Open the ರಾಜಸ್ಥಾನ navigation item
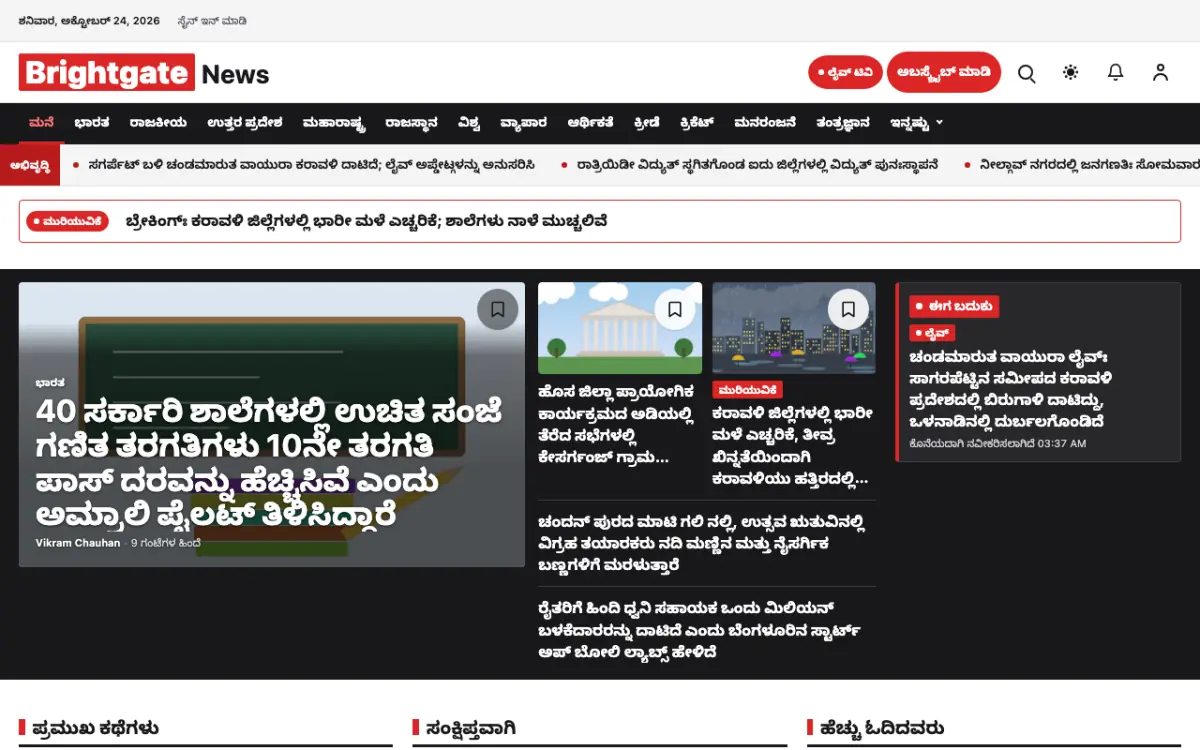Screen dimensions: 1200x750 tap(411, 123)
